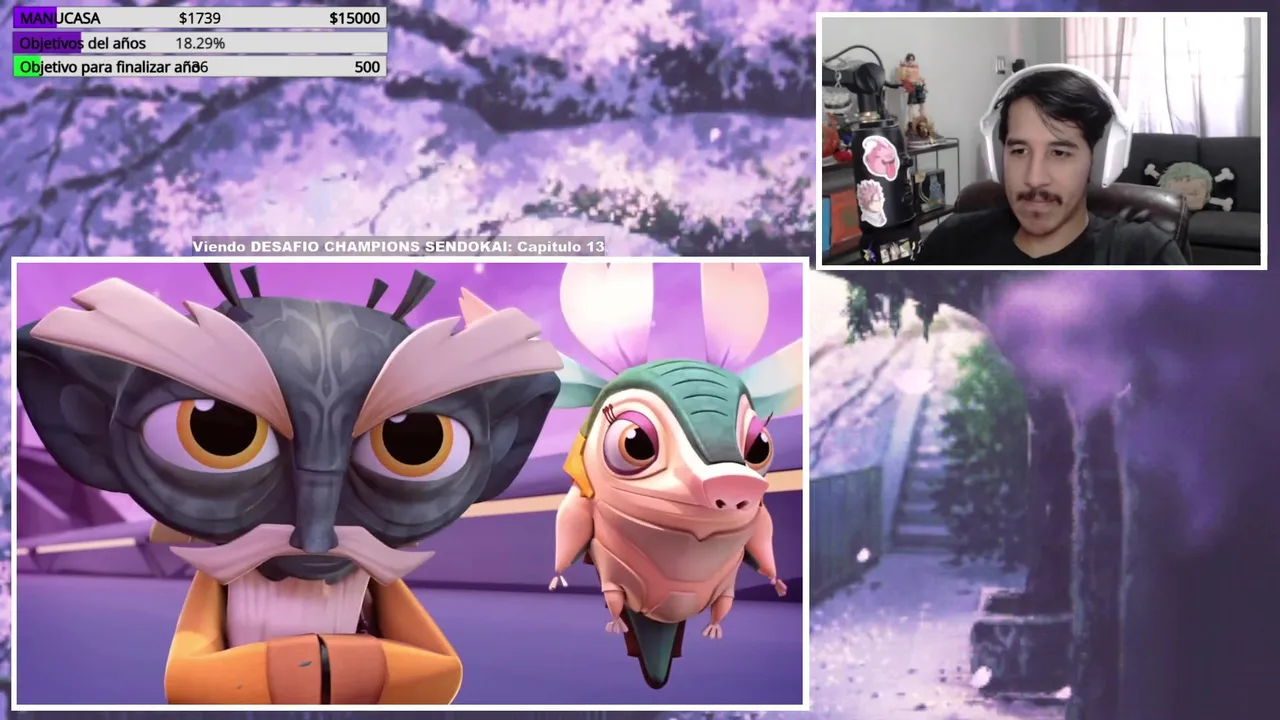Screen dimensions: 1280x720
Task: Click the 18.29% percentage value
Action: [200, 43]
